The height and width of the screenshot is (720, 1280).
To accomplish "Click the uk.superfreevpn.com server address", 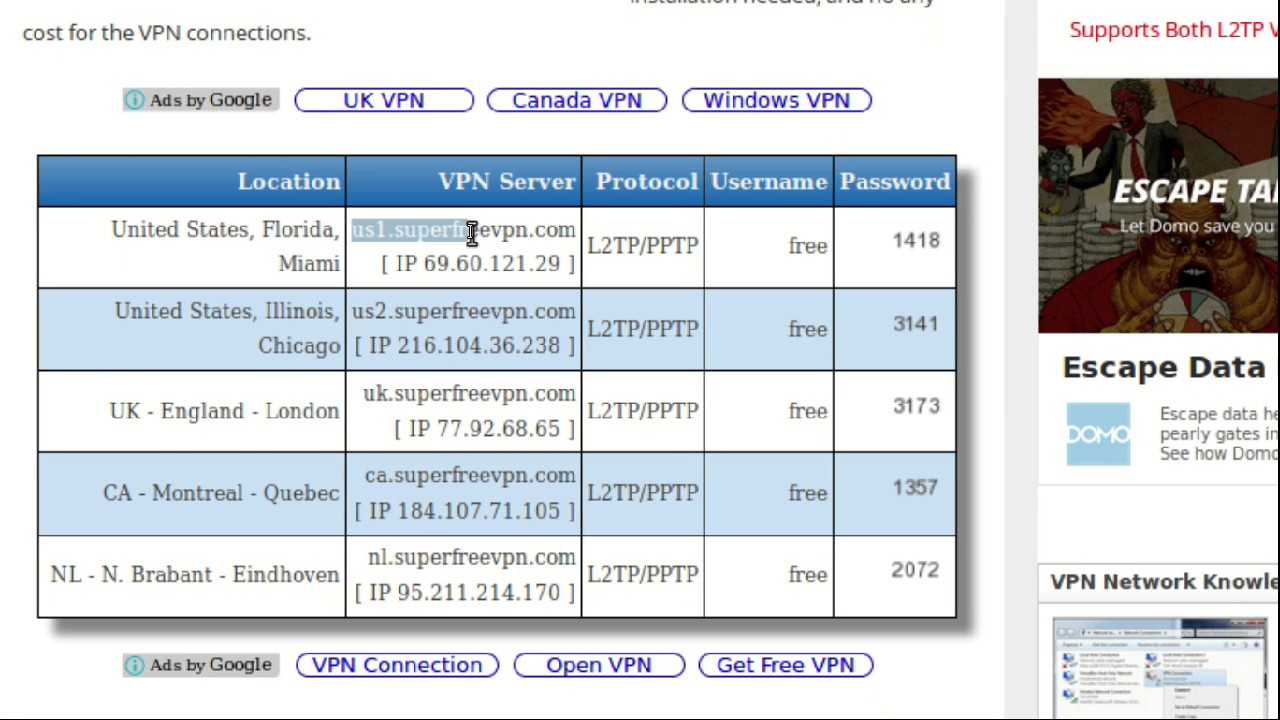I will [469, 394].
